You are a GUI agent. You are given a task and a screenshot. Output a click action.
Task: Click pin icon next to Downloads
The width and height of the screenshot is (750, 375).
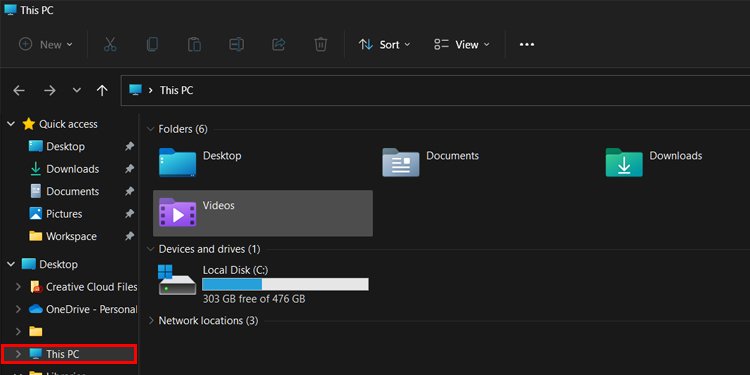[129, 169]
